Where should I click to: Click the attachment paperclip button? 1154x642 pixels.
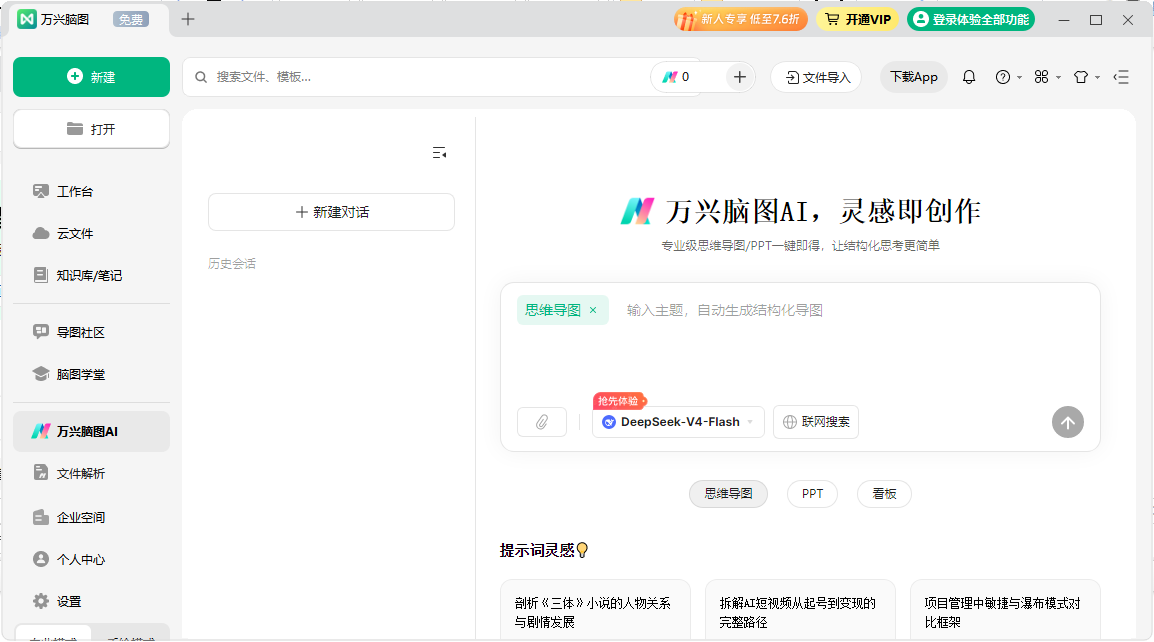[x=542, y=422]
